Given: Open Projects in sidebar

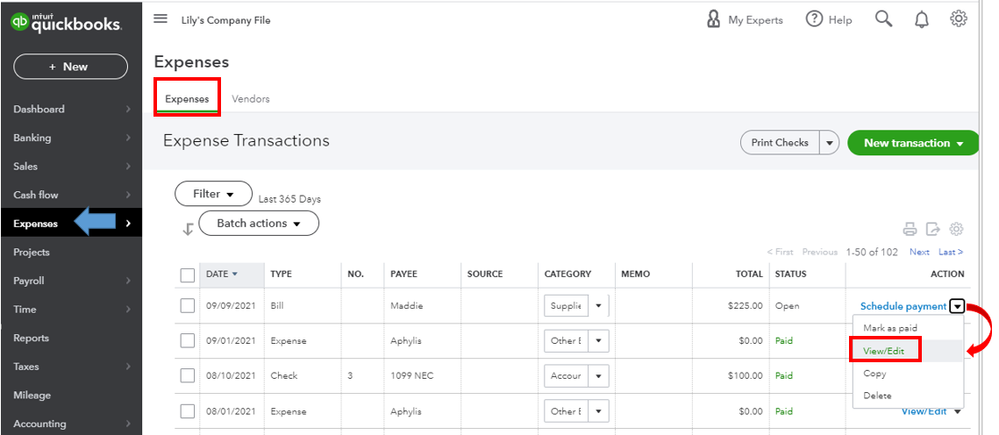Looking at the screenshot, I should click(71, 252).
